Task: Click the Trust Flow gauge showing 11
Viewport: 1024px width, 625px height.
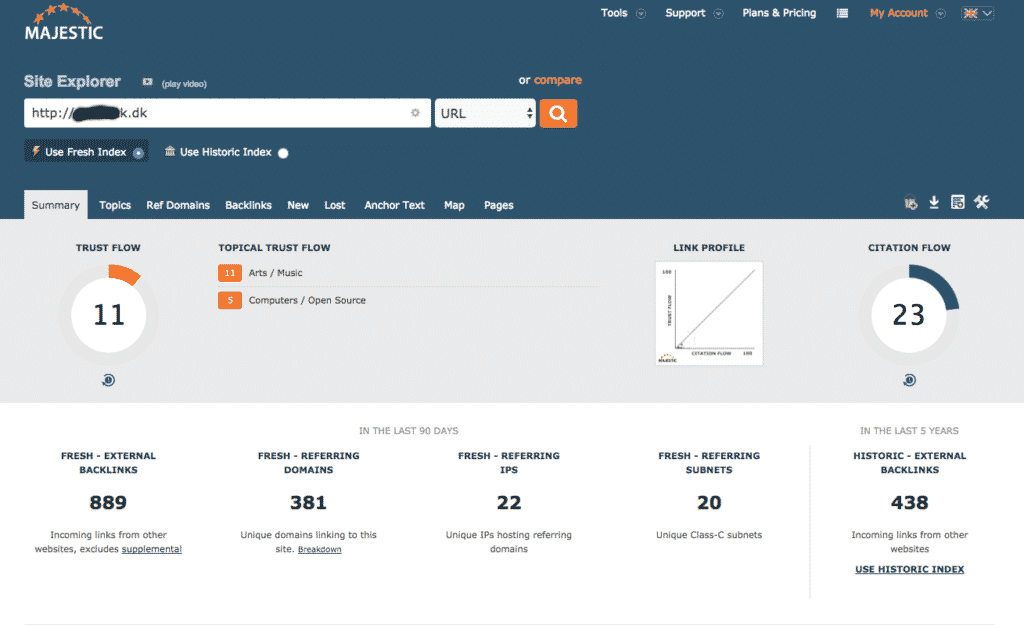Action: click(x=108, y=315)
